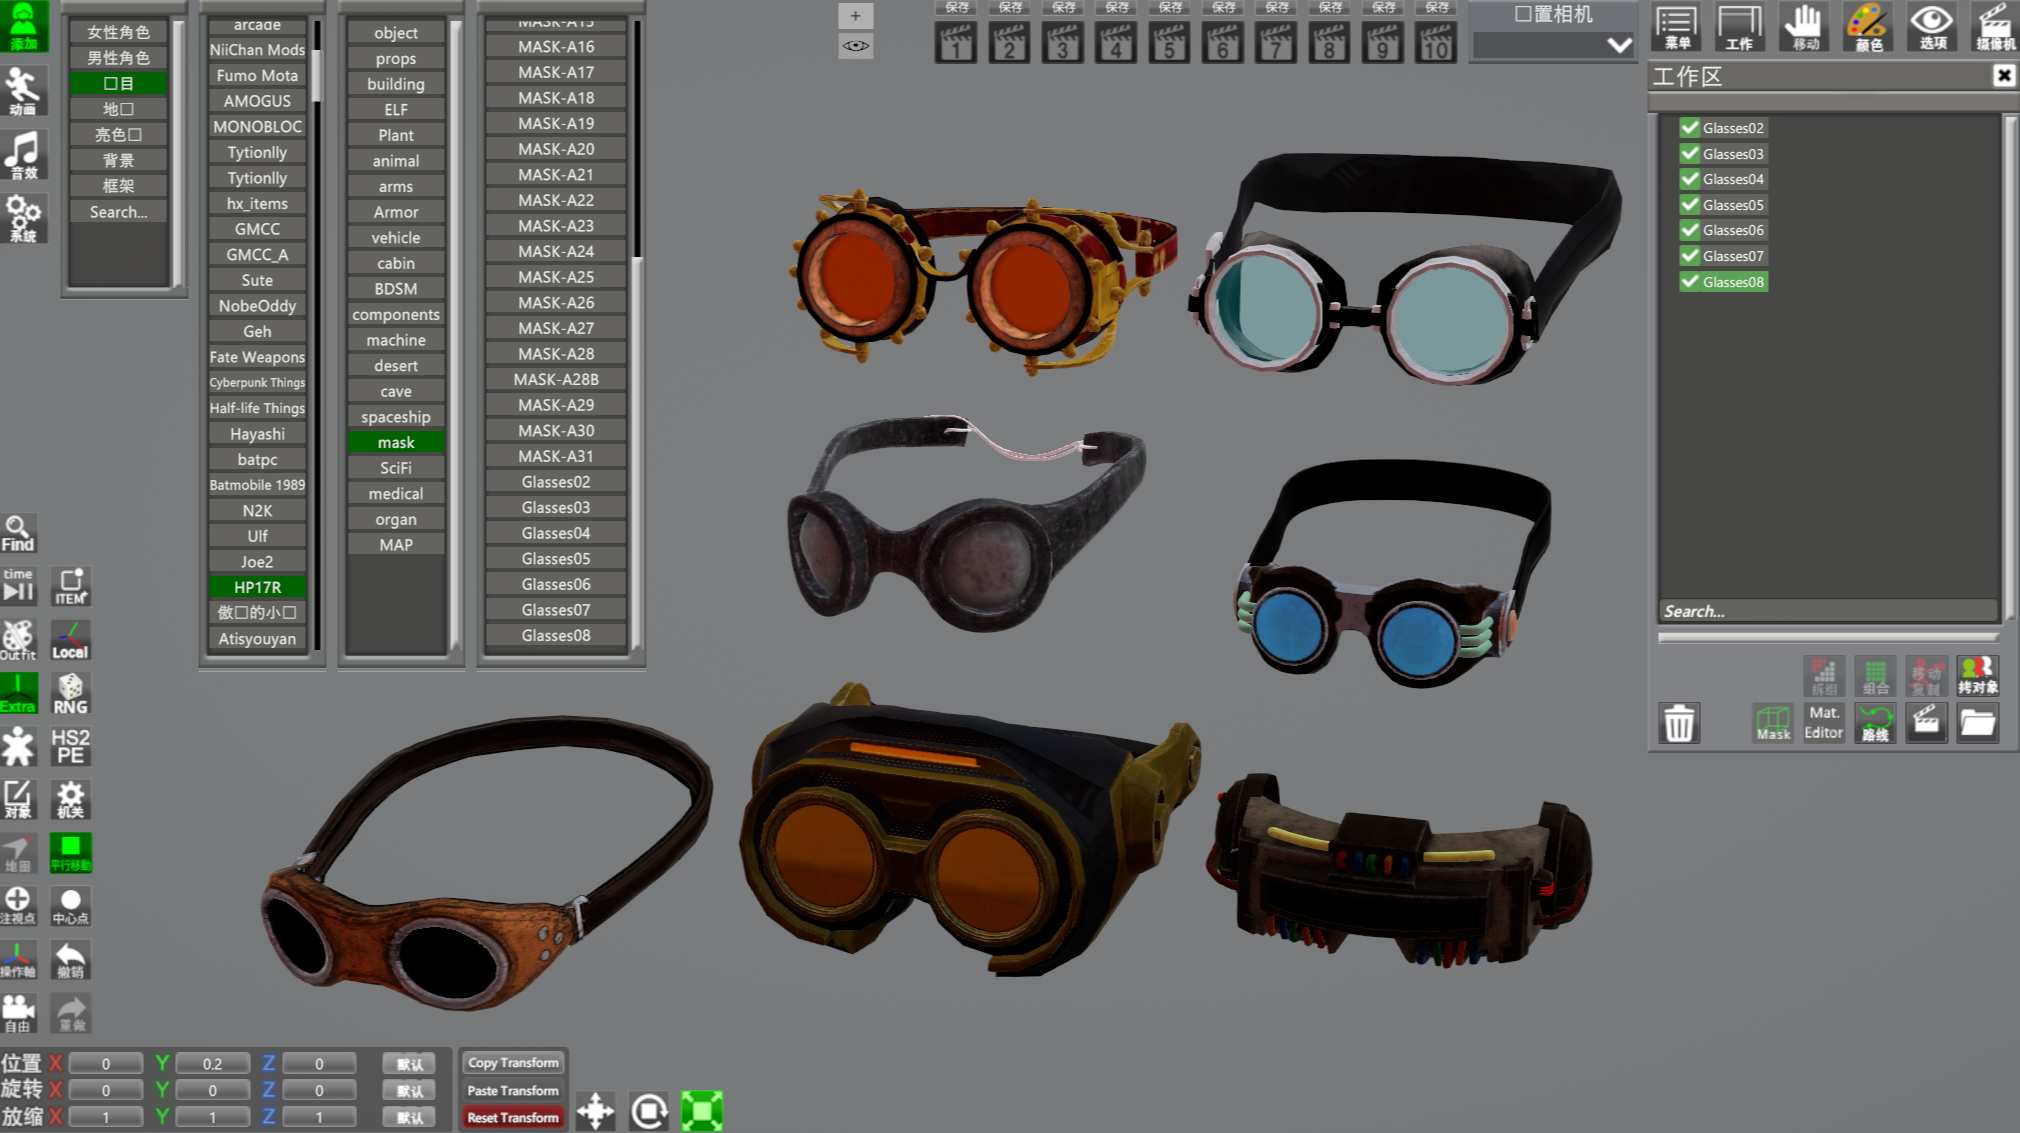Uncheck the Glasses05 visibility checkbox
2020x1133 pixels.
coord(1690,205)
